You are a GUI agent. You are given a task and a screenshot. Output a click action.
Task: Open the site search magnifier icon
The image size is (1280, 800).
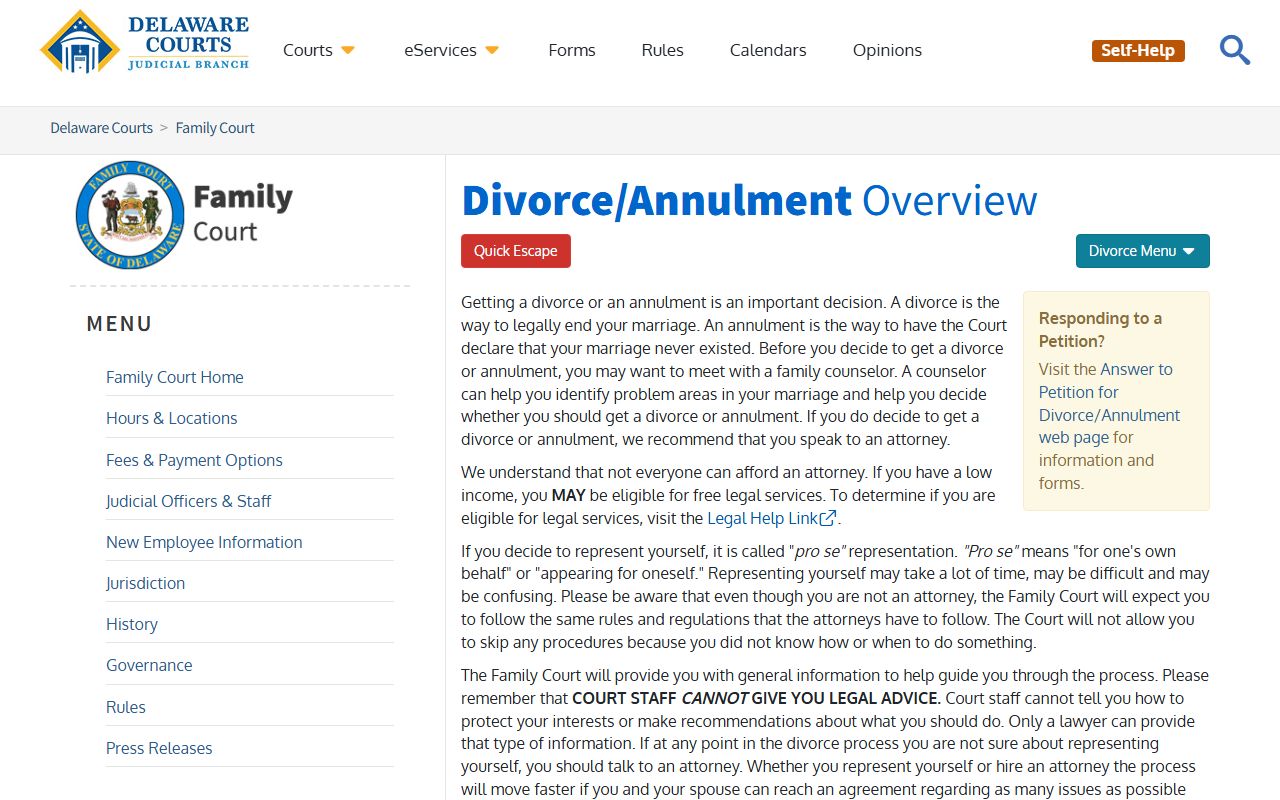point(1235,50)
